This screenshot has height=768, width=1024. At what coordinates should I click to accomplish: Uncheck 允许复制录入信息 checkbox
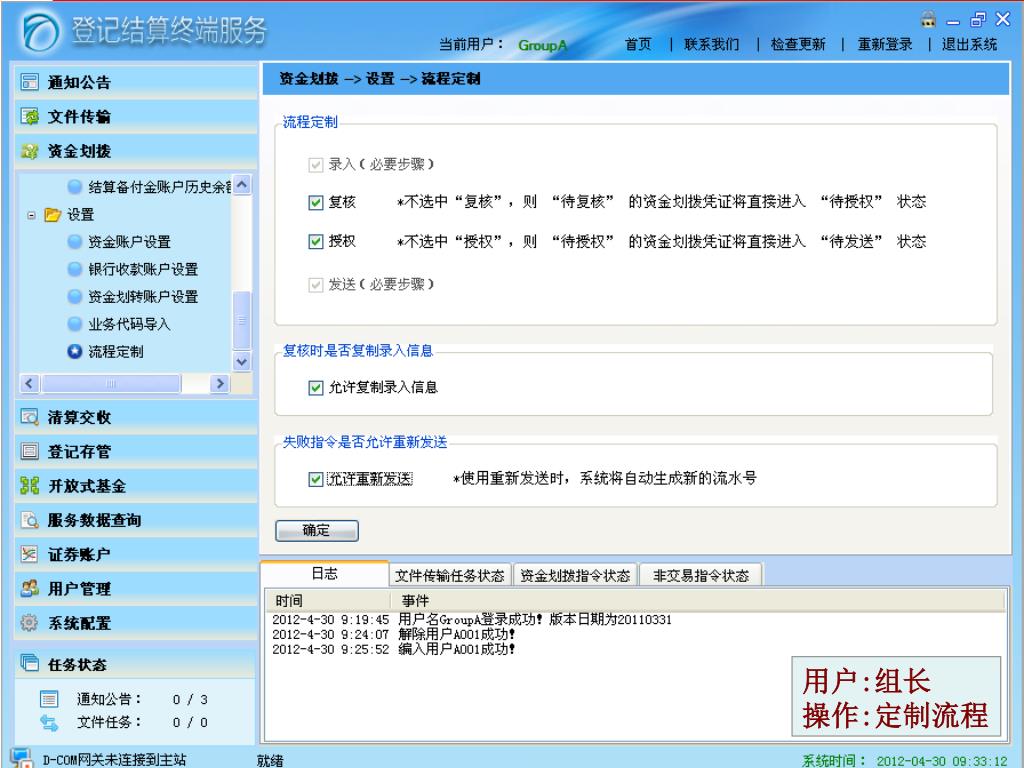click(315, 388)
